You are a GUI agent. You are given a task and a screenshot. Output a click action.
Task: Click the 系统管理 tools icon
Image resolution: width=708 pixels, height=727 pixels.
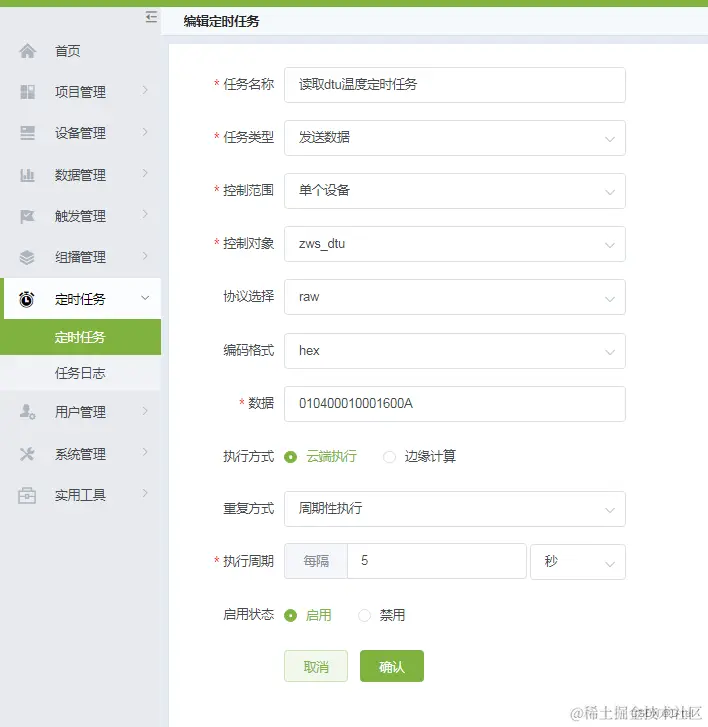(27, 453)
